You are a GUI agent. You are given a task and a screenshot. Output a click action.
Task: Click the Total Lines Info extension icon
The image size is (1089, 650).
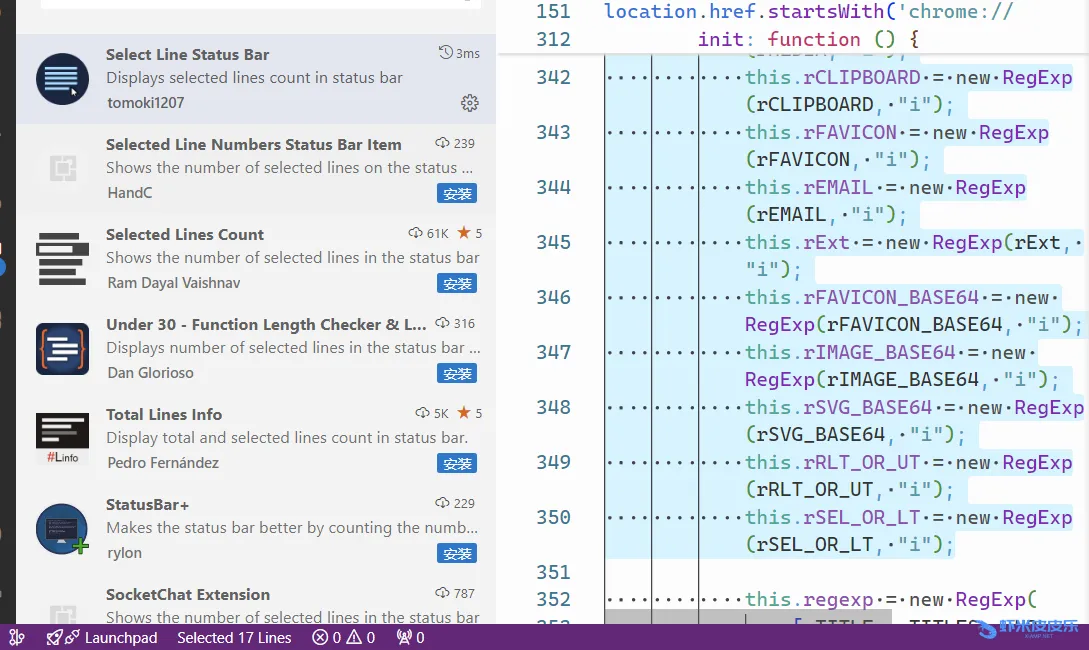(62, 439)
